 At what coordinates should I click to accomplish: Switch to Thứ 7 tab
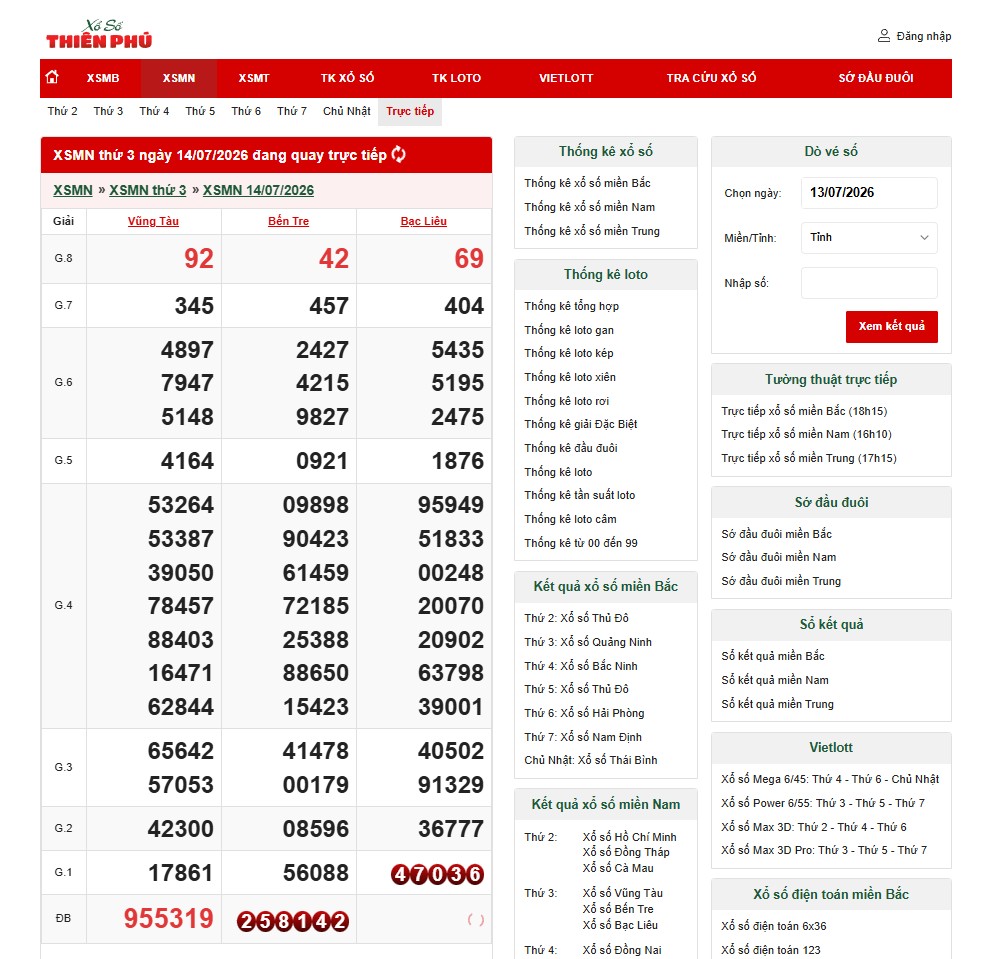292,111
